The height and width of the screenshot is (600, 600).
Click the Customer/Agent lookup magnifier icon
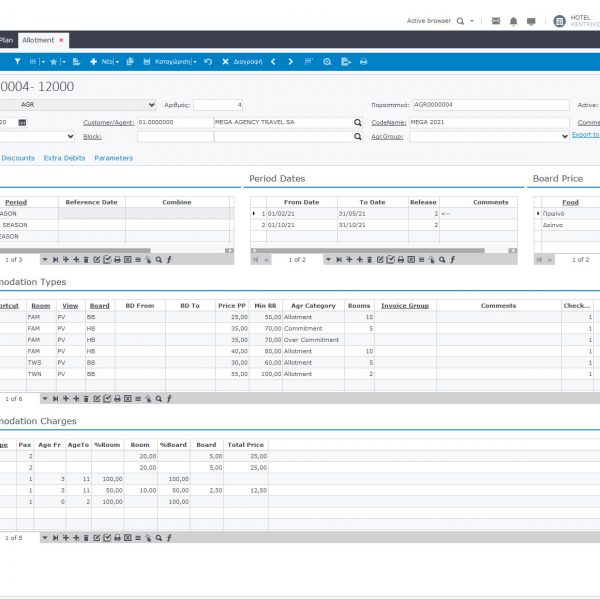point(358,122)
